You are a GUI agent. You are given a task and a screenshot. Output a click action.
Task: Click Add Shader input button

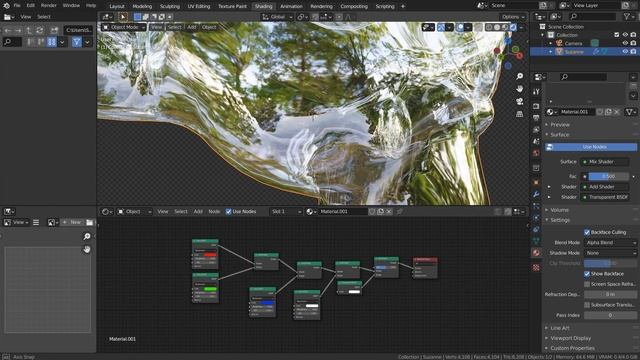[x=605, y=187]
